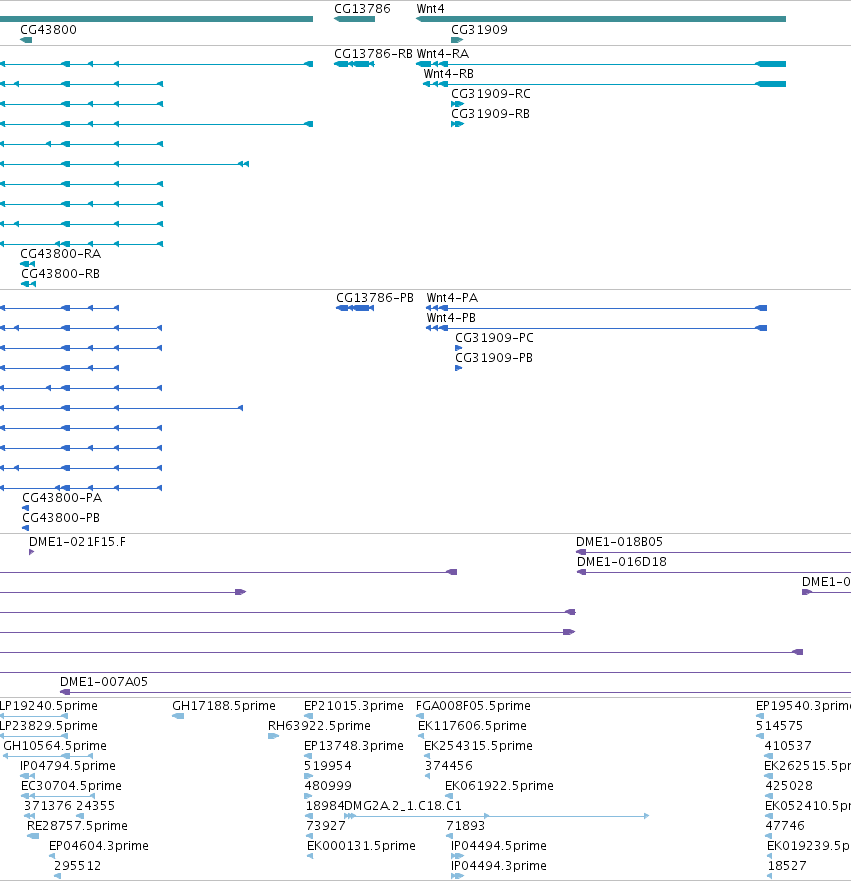Click GH17188.5prime EST label
This screenshot has height=881, width=851.
[224, 706]
